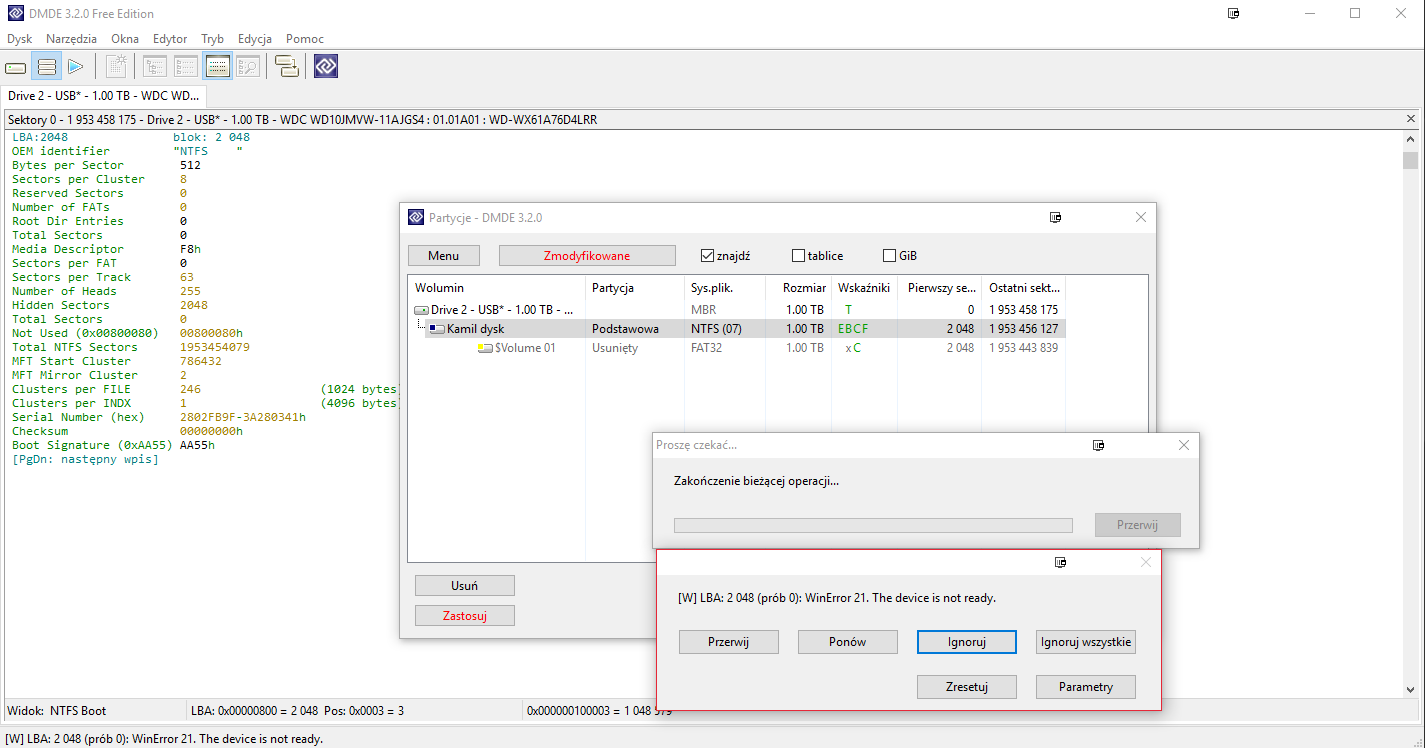The width and height of the screenshot is (1425, 748).
Task: Open the Dysk menu
Action: coord(20,39)
